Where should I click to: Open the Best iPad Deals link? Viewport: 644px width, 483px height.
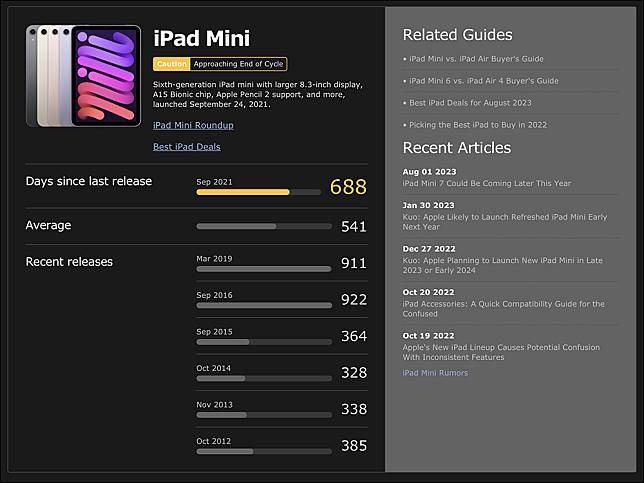[186, 147]
